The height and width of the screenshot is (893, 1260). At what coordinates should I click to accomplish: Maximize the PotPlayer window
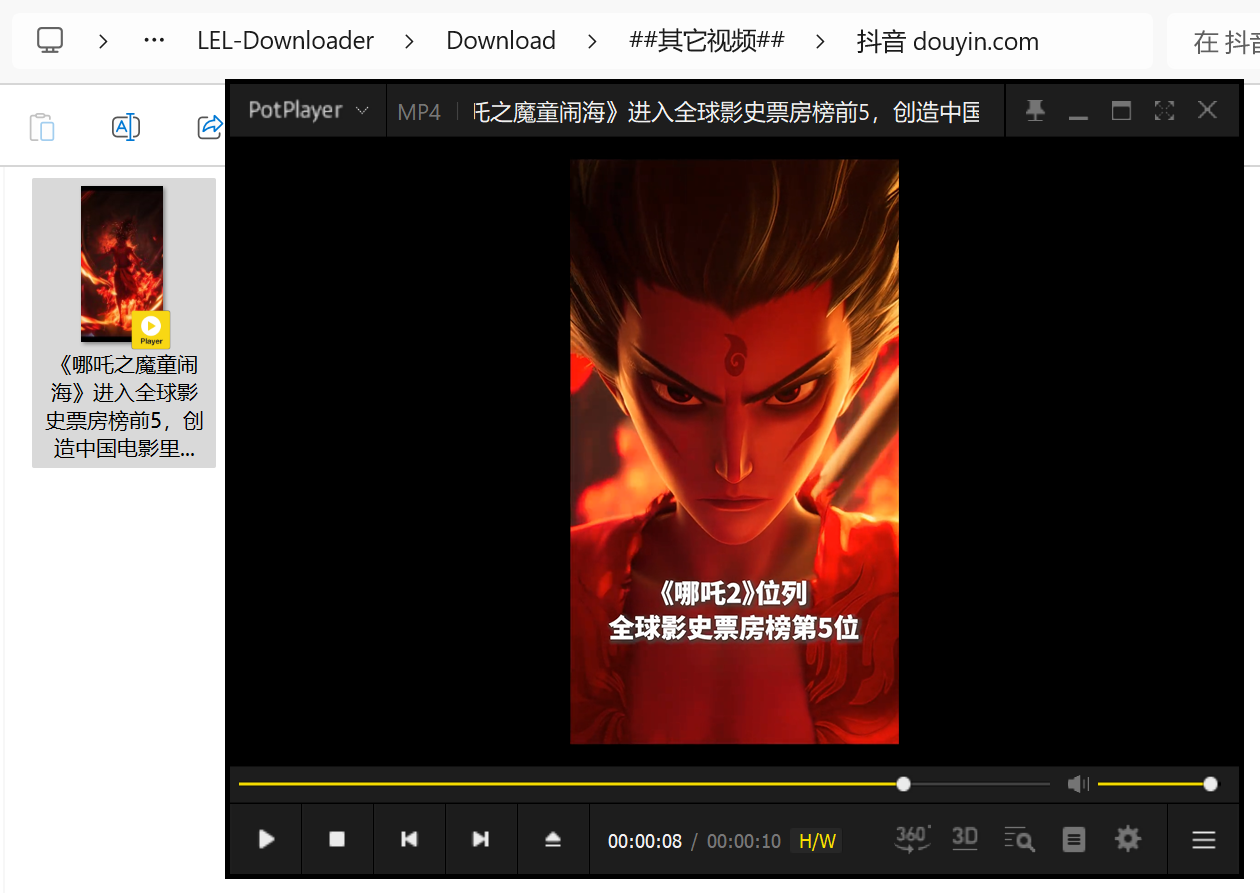click(1121, 110)
